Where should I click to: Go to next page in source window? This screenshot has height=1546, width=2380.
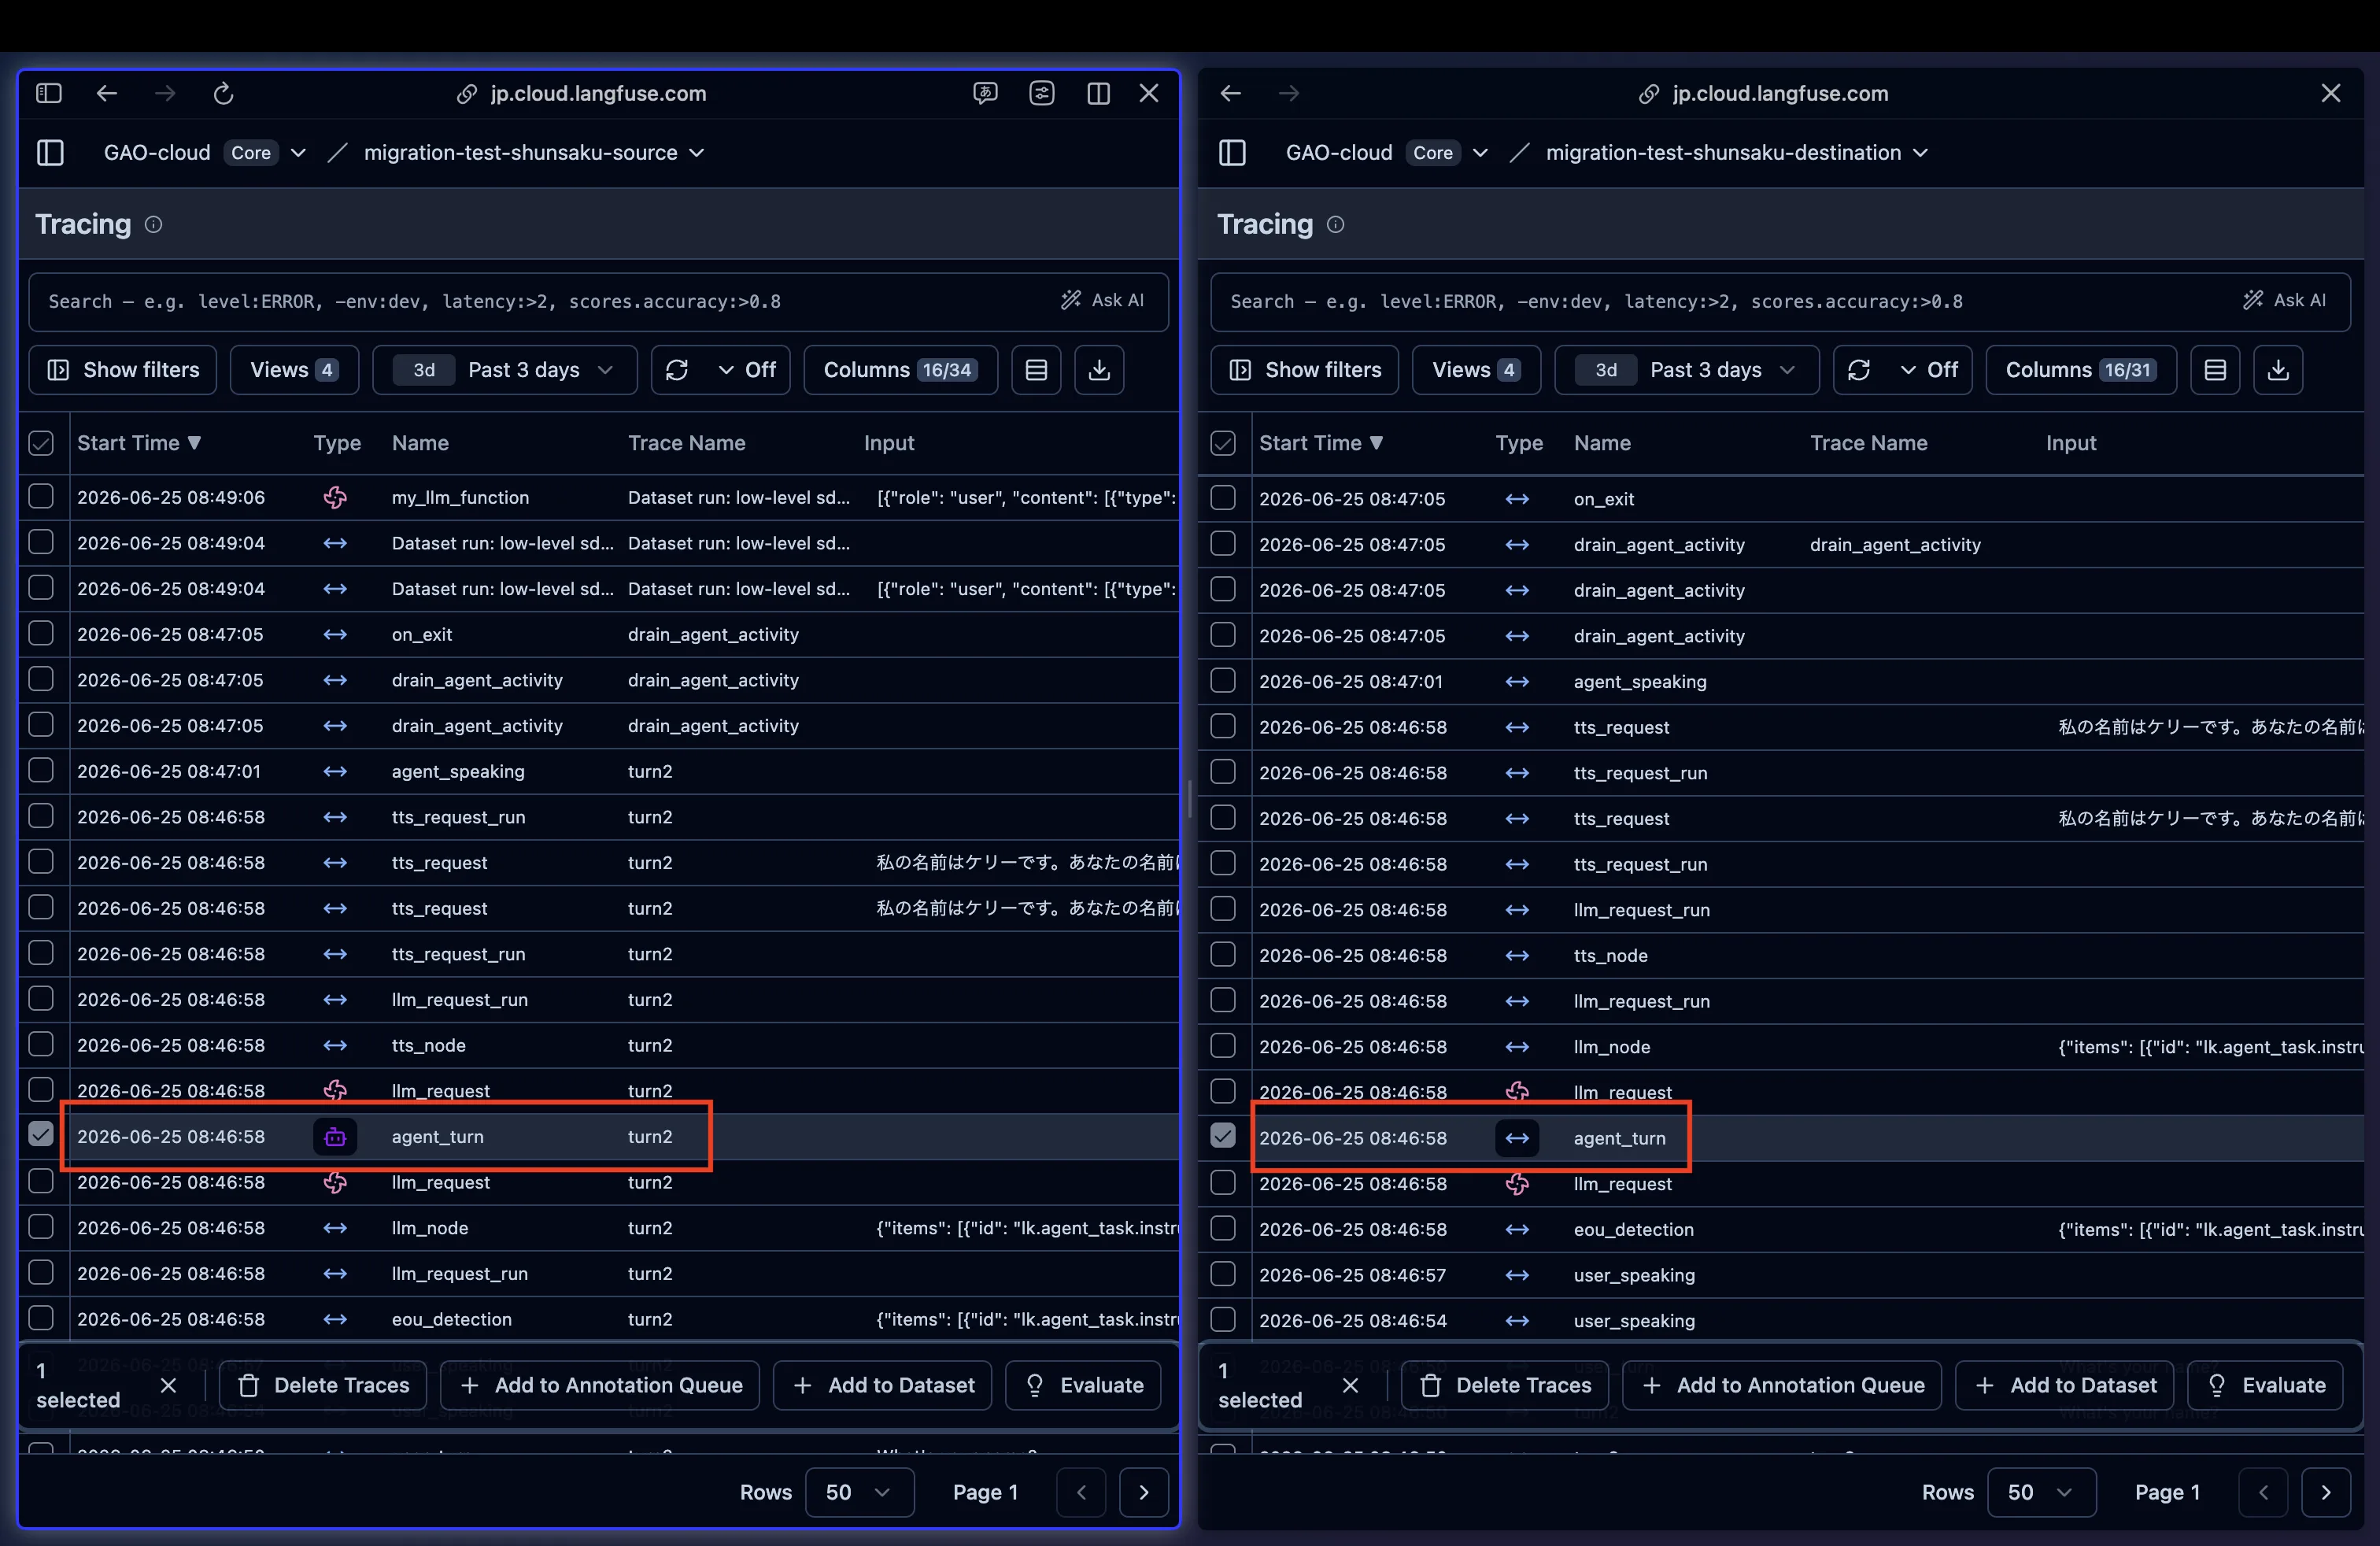pos(1144,1492)
